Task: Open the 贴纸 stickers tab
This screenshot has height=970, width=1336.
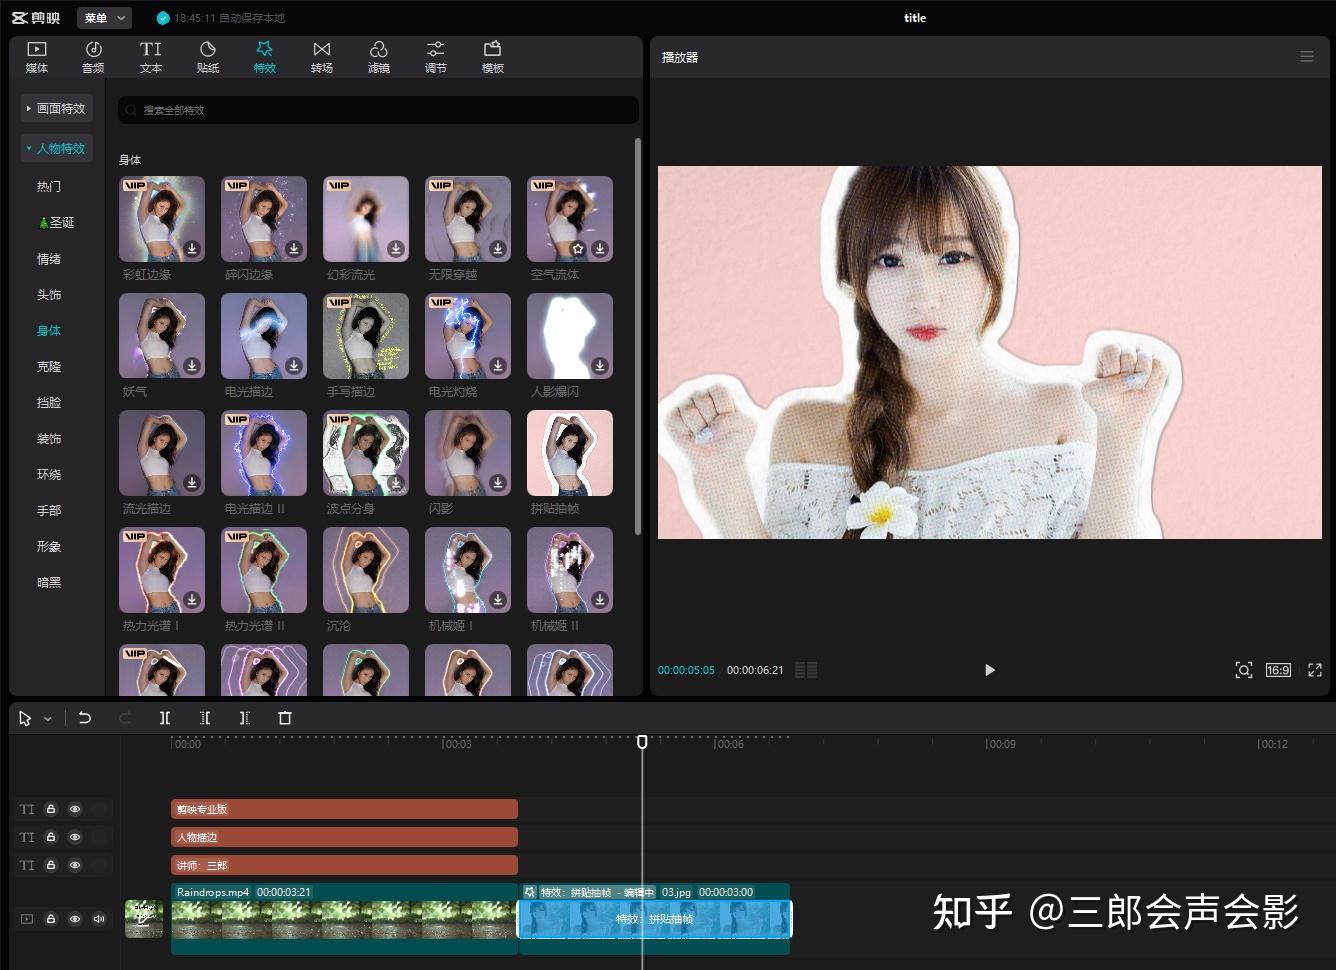Action: pos(208,57)
